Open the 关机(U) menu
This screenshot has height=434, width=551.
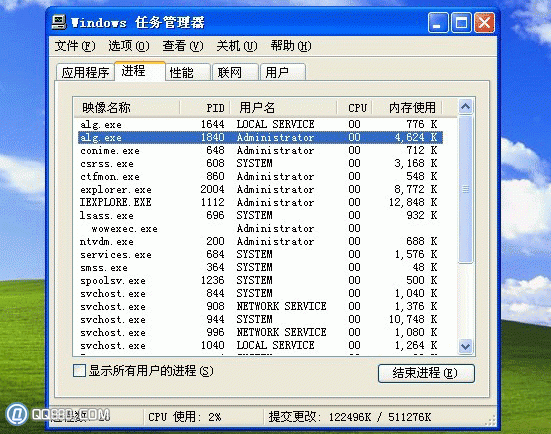pyautogui.click(x=236, y=46)
